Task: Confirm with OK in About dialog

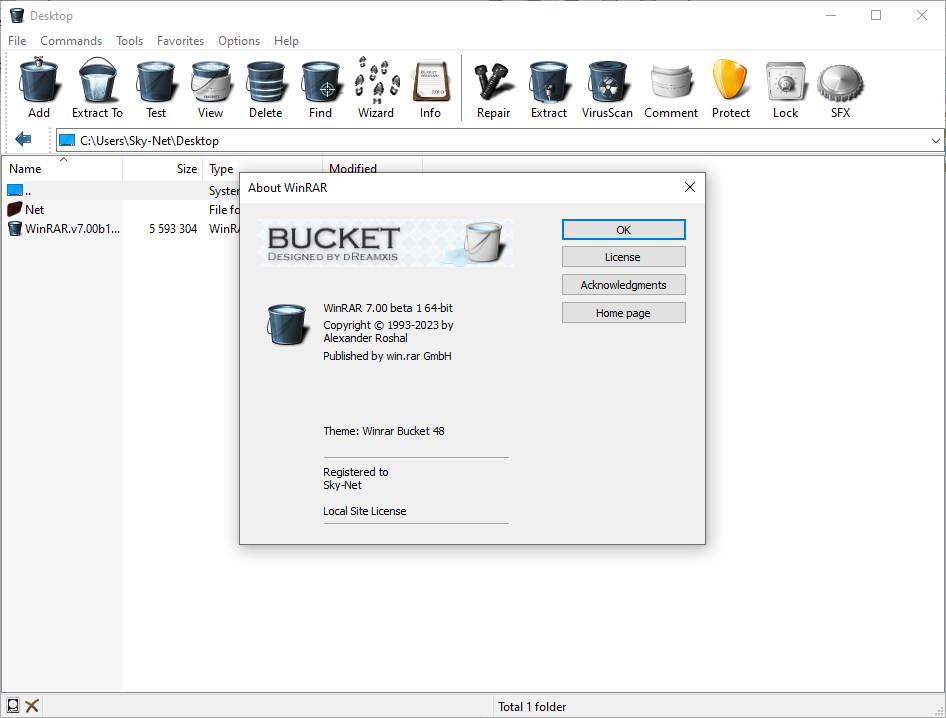Action: [623, 229]
